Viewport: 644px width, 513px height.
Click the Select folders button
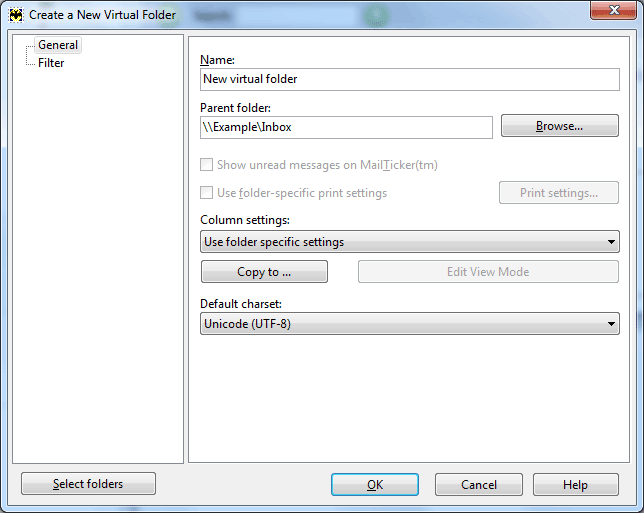(x=88, y=484)
